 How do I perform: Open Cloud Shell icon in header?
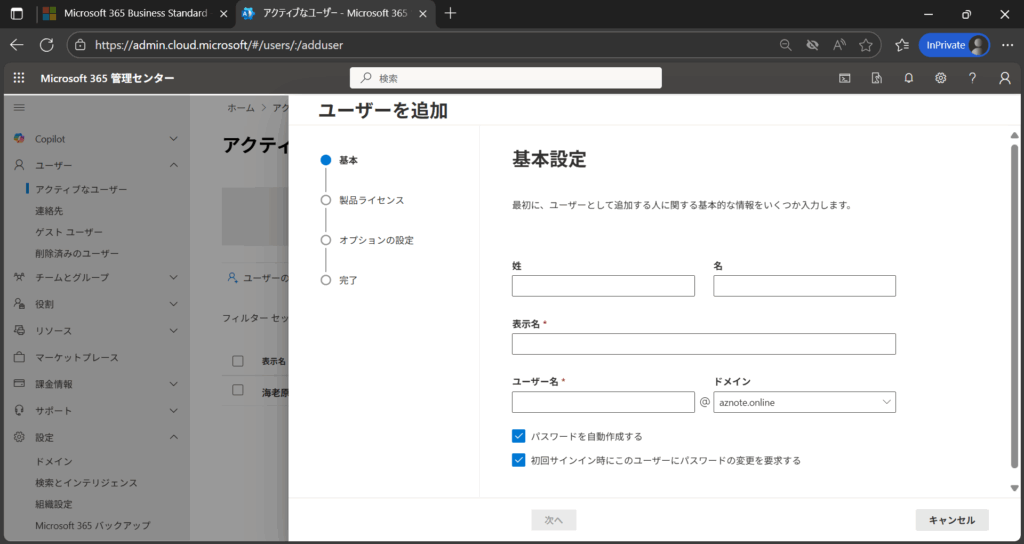click(844, 78)
